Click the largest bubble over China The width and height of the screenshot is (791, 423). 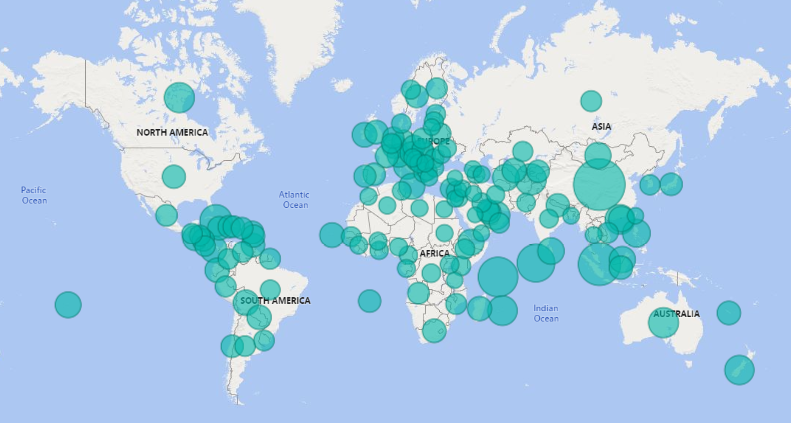click(x=599, y=185)
